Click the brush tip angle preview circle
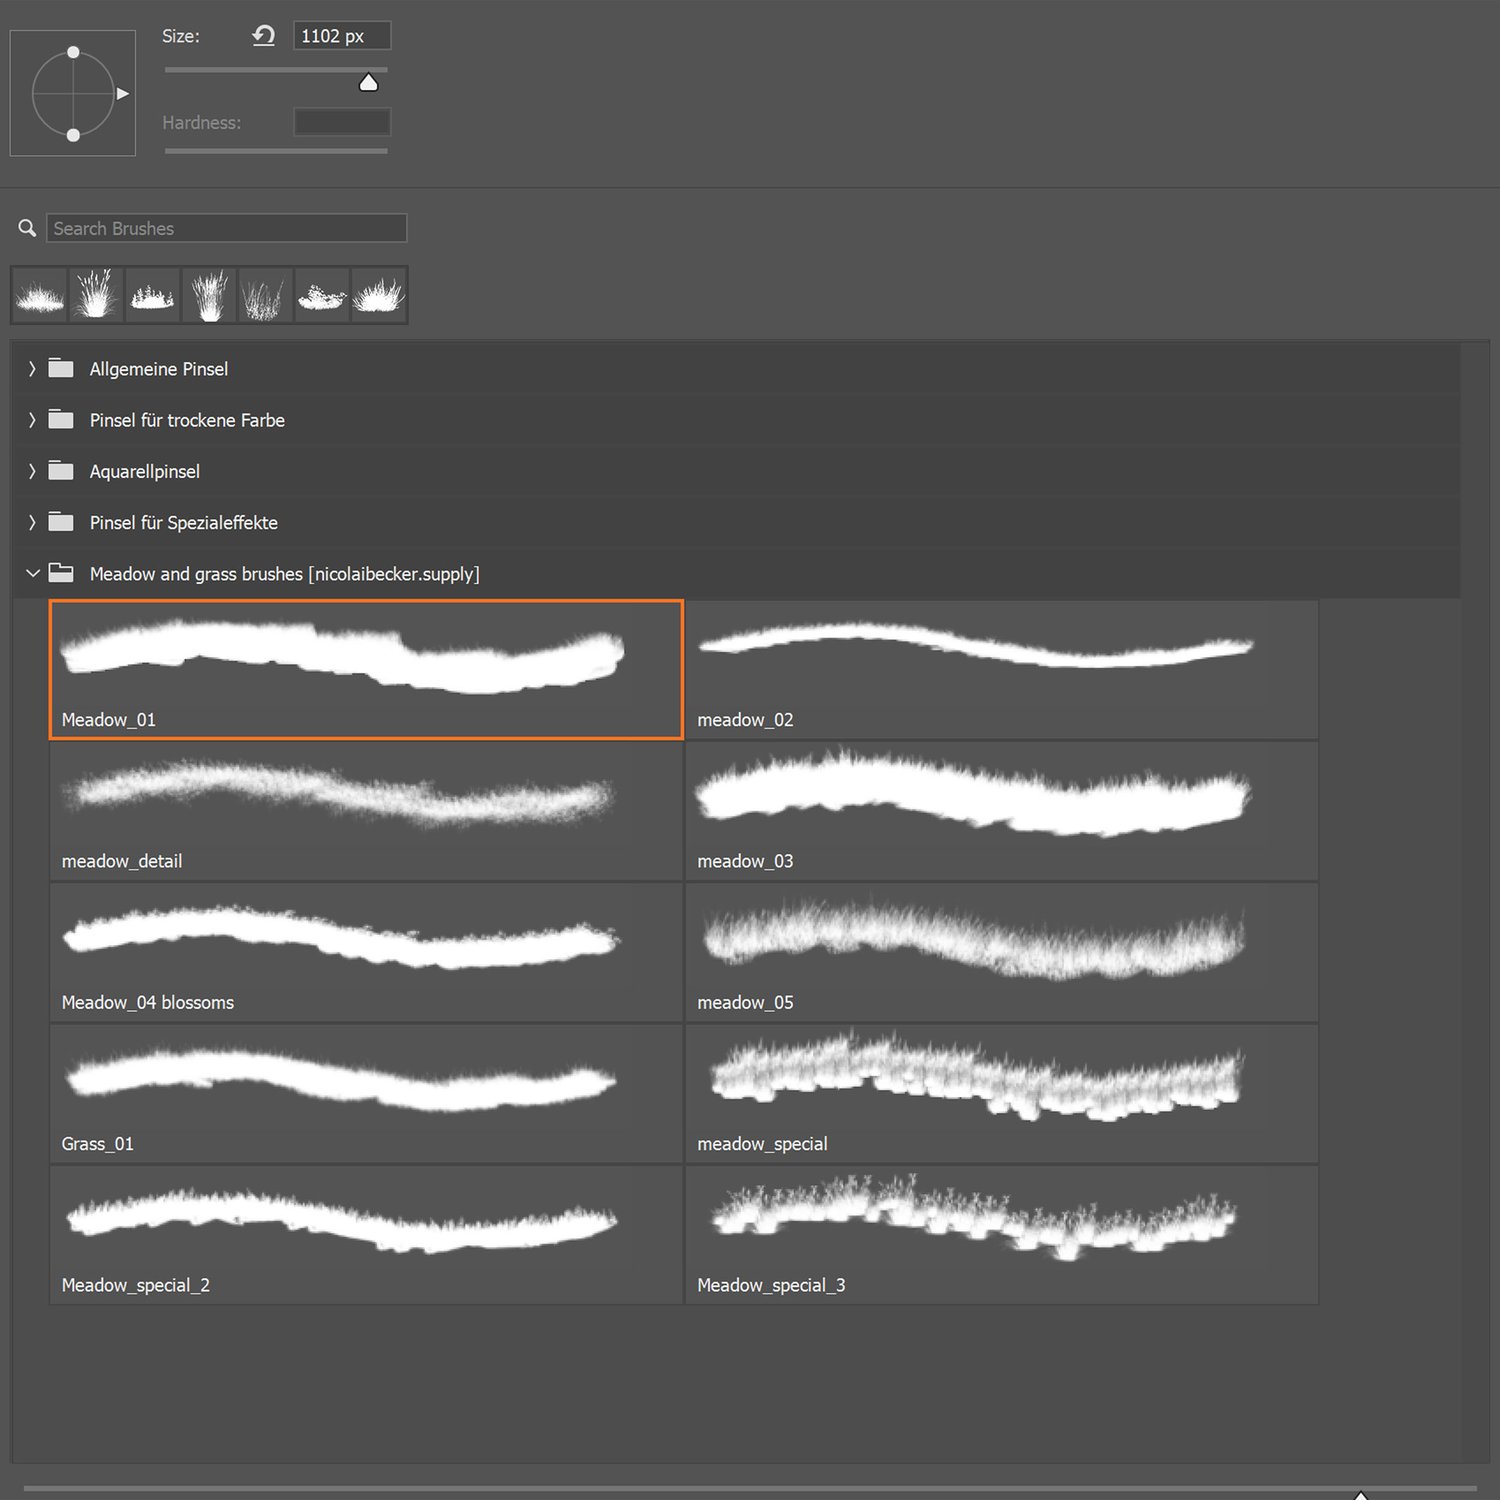The width and height of the screenshot is (1500, 1500). click(73, 93)
